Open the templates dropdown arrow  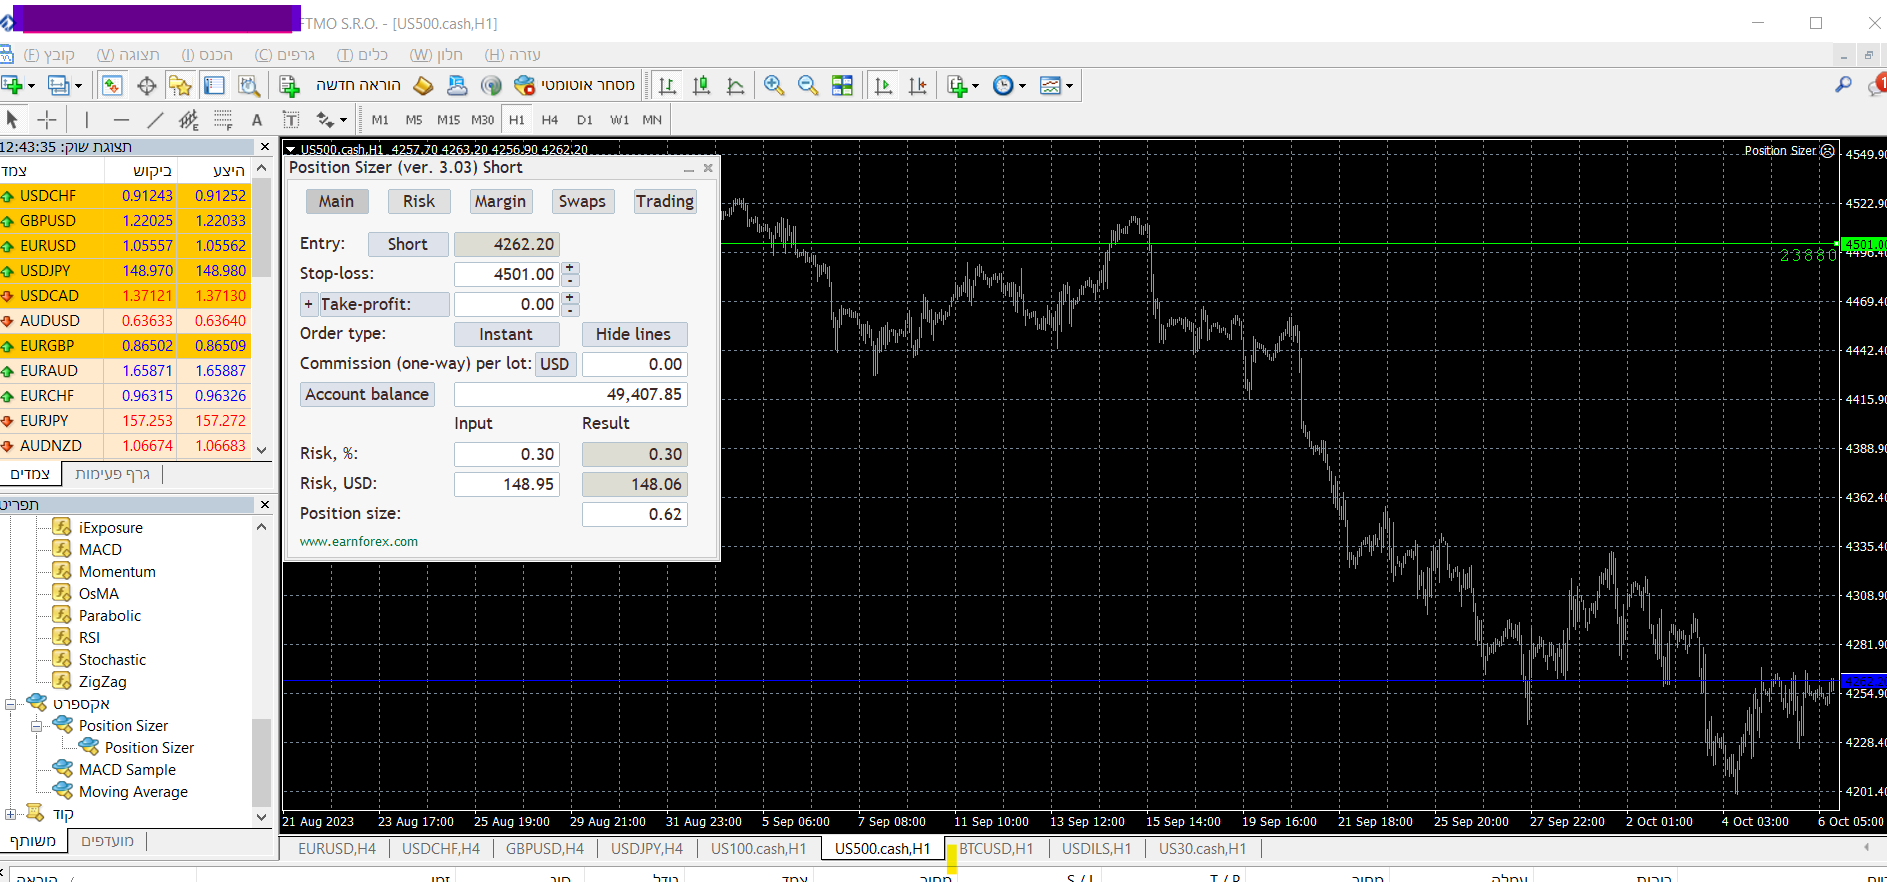tap(1069, 87)
